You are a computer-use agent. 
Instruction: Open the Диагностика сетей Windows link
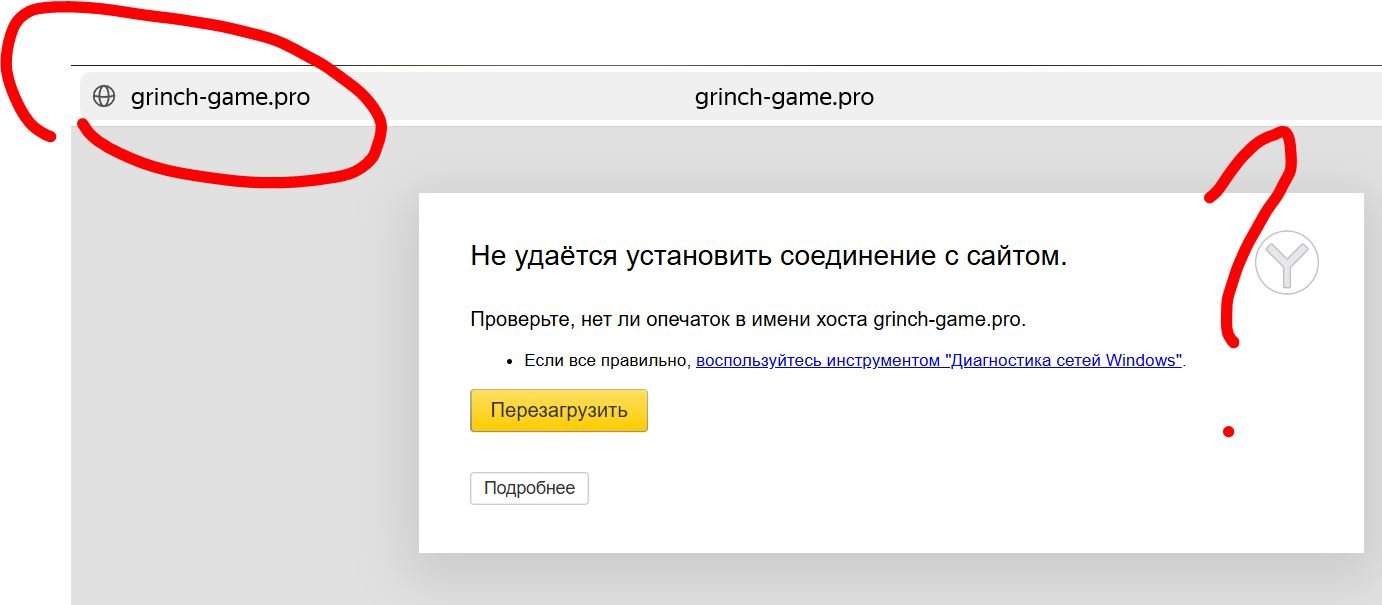point(939,360)
